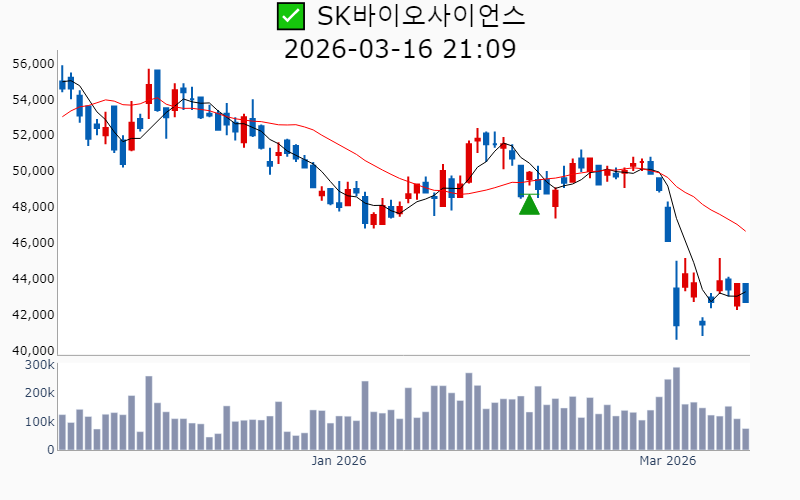Select the 56,000 price axis label
Viewport: 800px width, 500px height.
(32, 64)
